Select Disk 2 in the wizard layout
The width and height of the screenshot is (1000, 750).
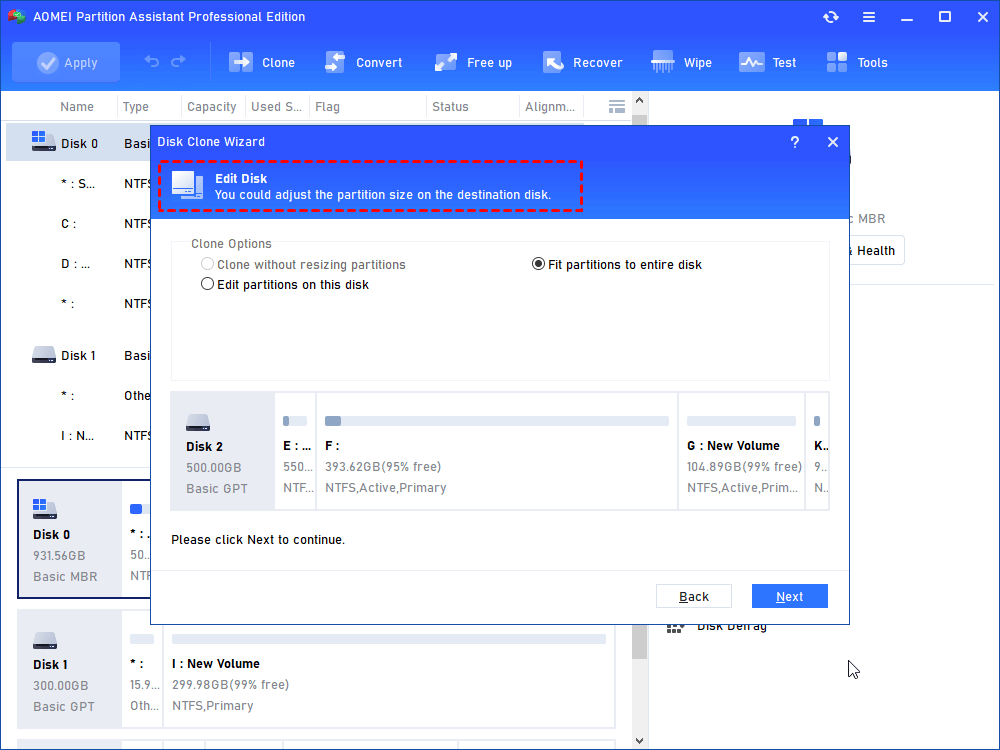[223, 451]
